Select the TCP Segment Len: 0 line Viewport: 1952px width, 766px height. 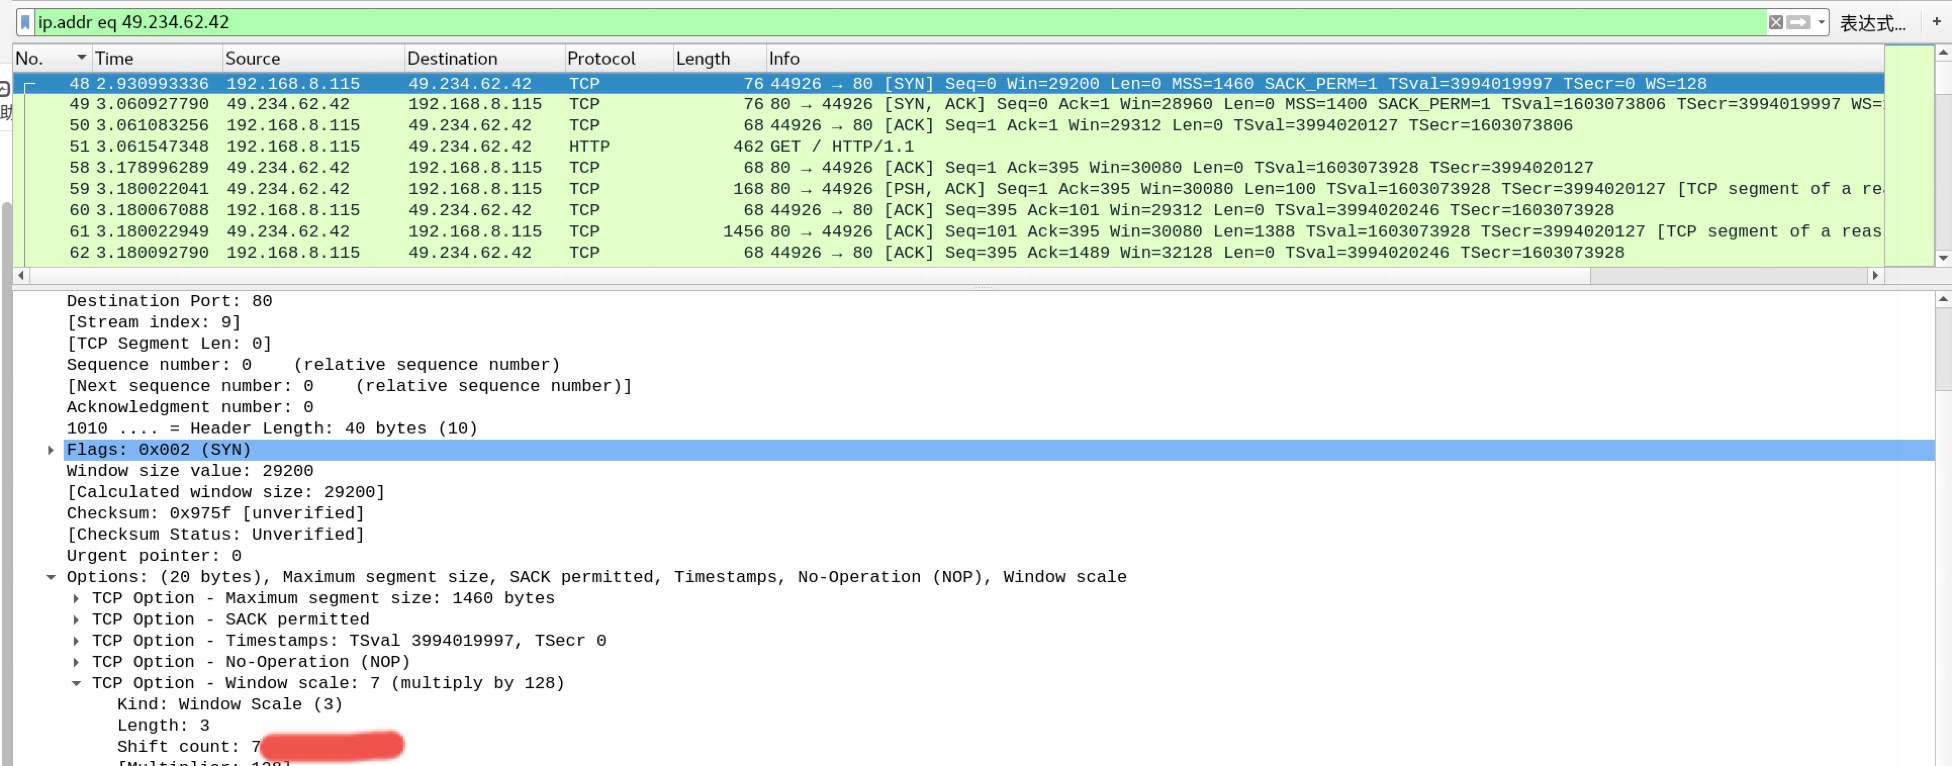click(169, 343)
